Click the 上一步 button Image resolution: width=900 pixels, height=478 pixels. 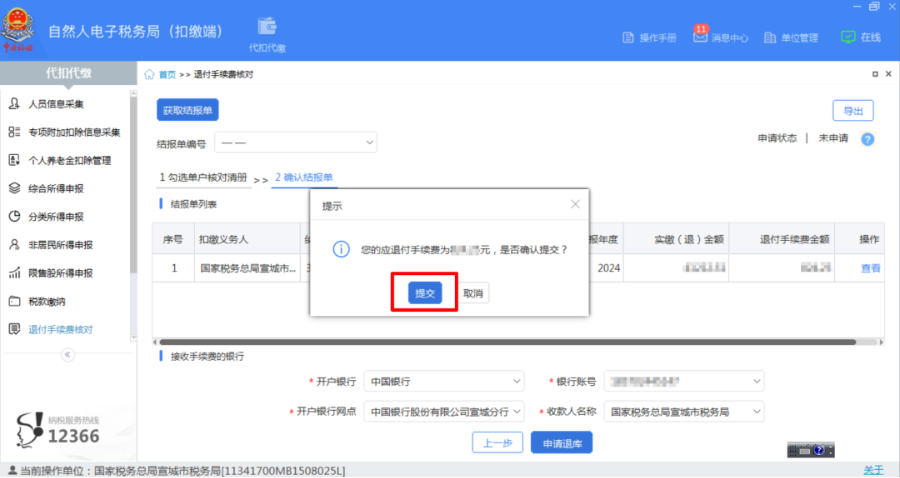(x=497, y=443)
